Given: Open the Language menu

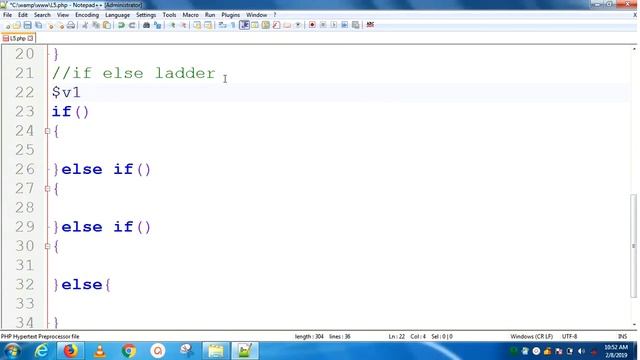Looking at the screenshot, I should click(117, 15).
